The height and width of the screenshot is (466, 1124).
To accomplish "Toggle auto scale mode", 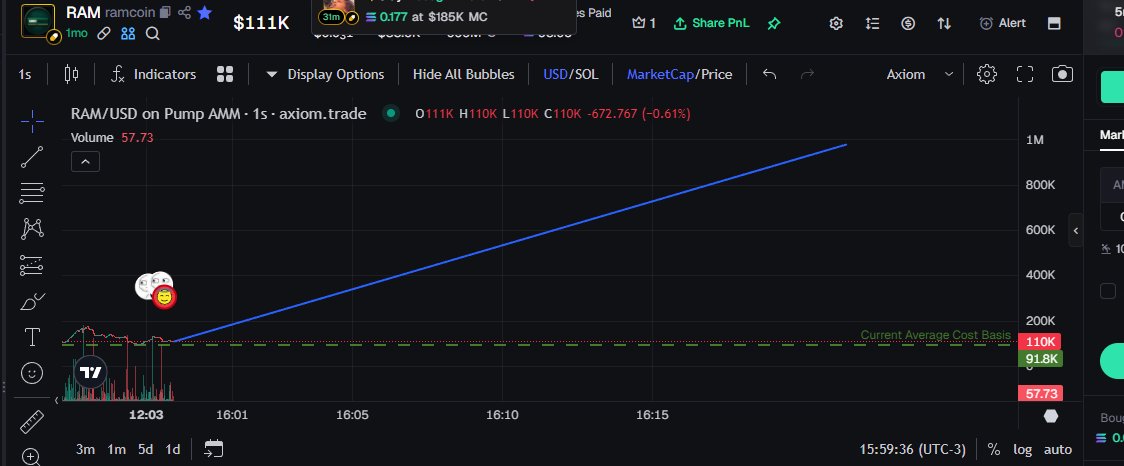I will click(x=1058, y=450).
